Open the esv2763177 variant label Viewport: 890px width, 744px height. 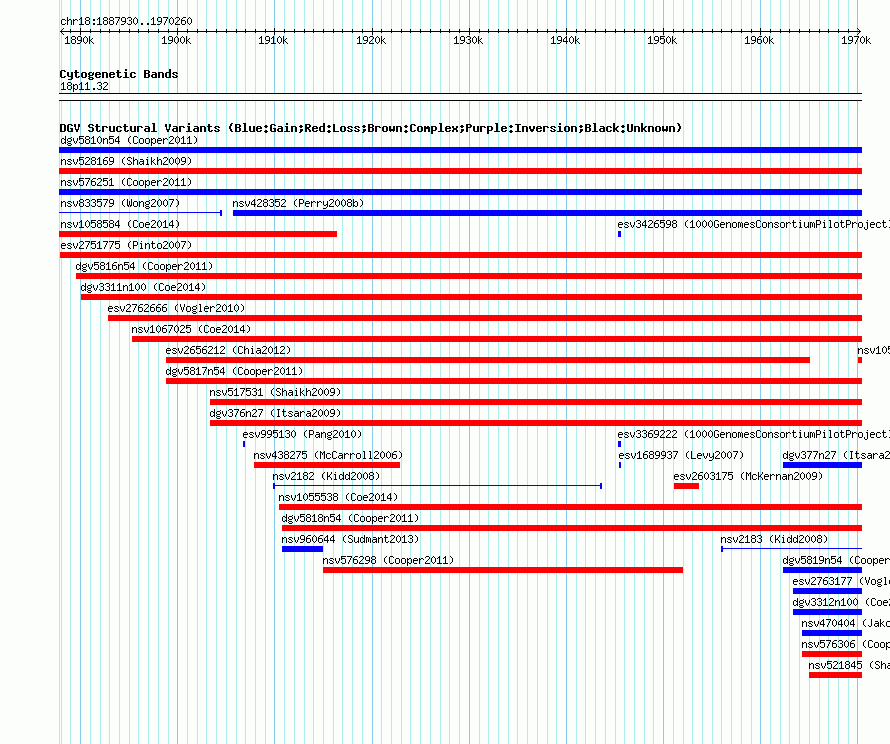[x=841, y=581]
